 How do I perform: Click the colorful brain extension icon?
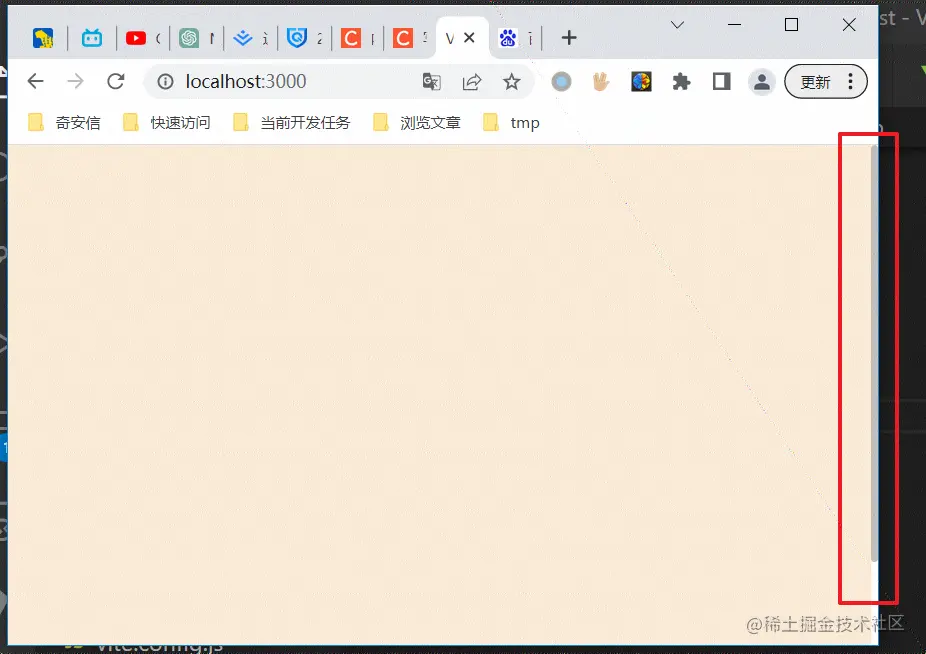[x=641, y=81]
